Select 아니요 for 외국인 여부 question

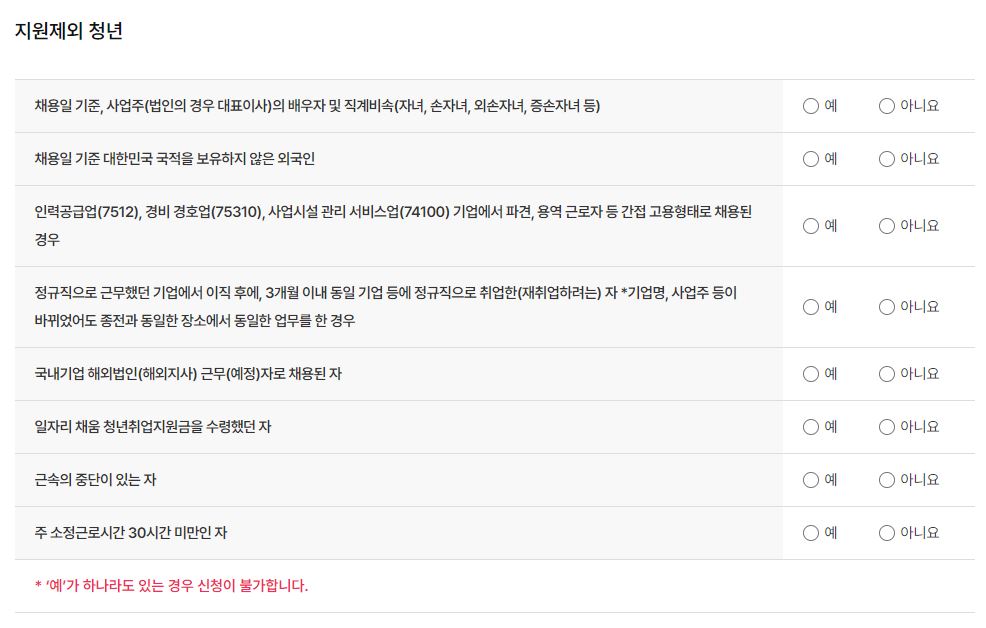click(885, 158)
